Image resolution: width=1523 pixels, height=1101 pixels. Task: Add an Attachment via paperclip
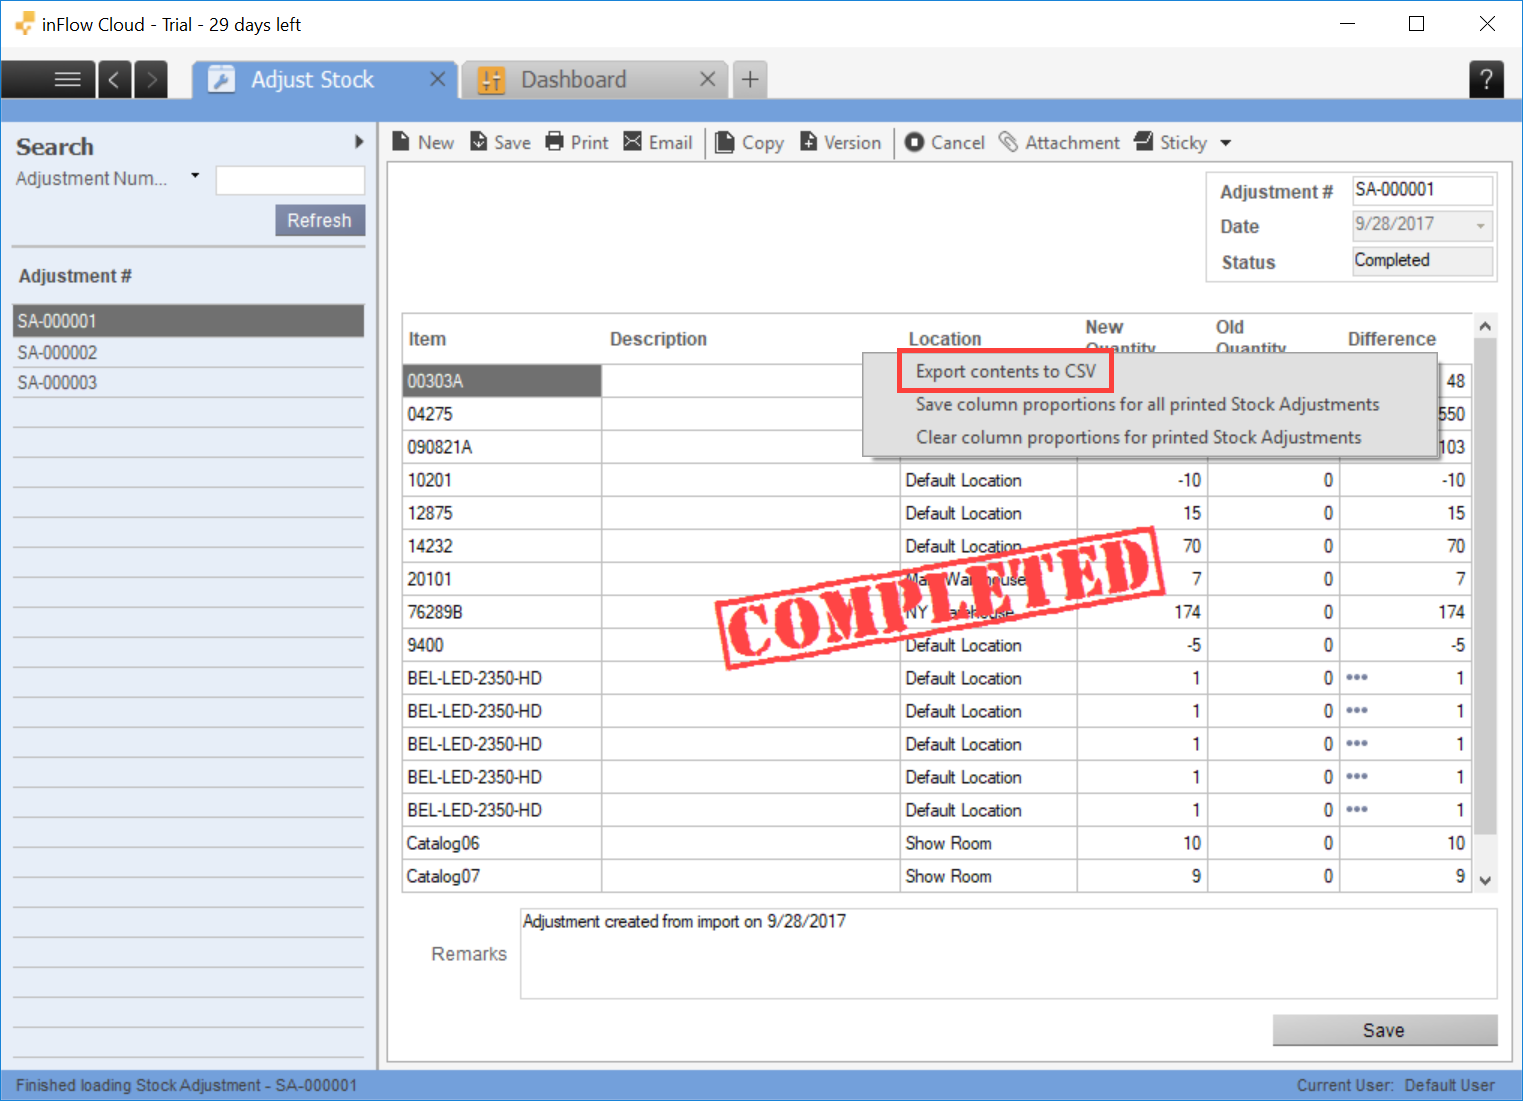click(1009, 142)
